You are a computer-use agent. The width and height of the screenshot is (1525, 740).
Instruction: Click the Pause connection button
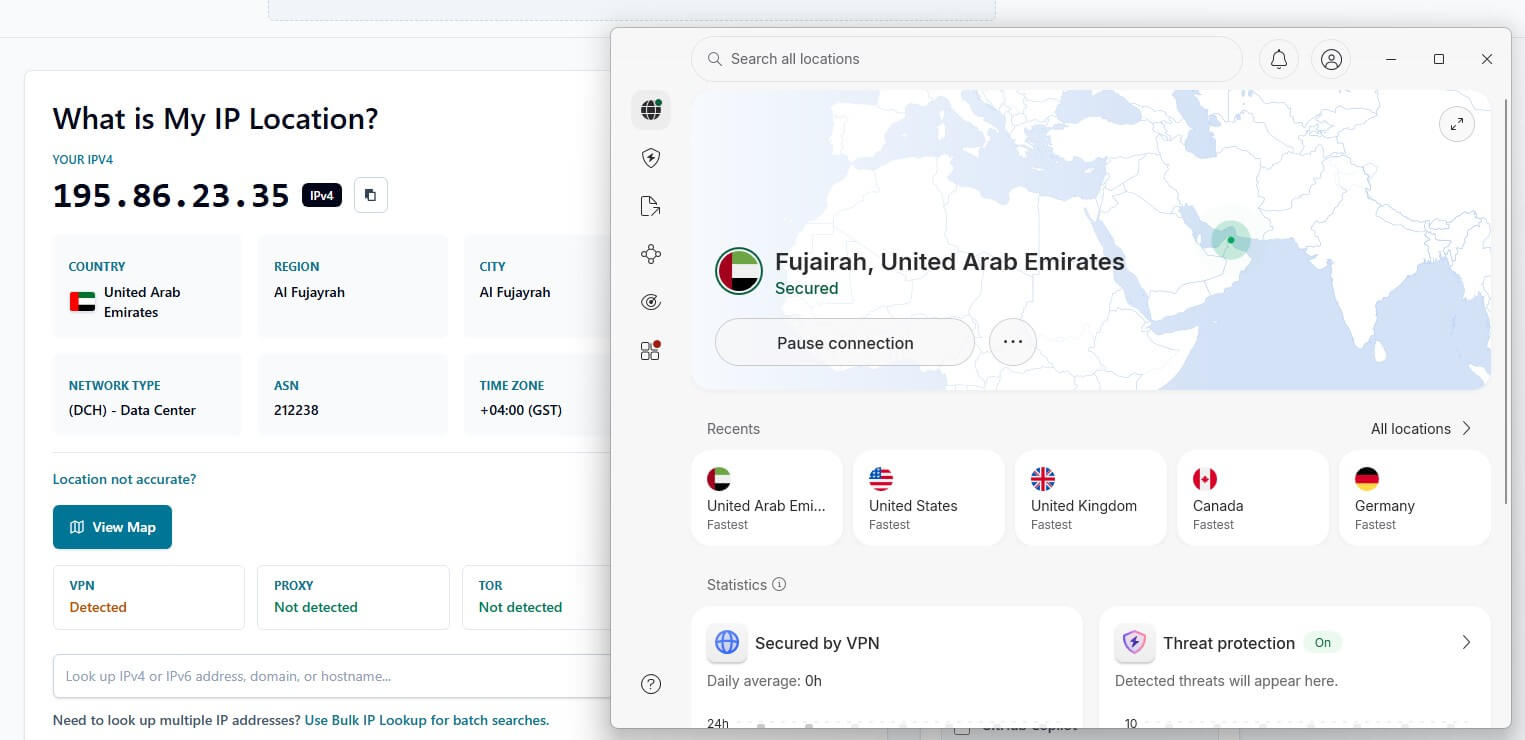pyautogui.click(x=845, y=343)
